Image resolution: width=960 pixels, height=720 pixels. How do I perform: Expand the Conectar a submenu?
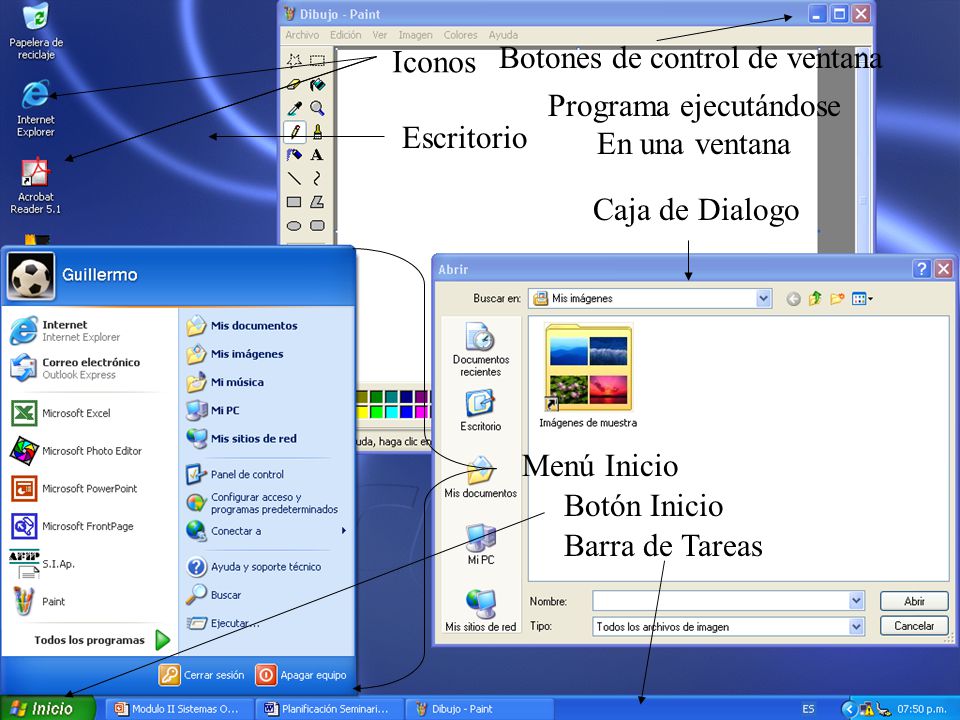tap(344, 531)
